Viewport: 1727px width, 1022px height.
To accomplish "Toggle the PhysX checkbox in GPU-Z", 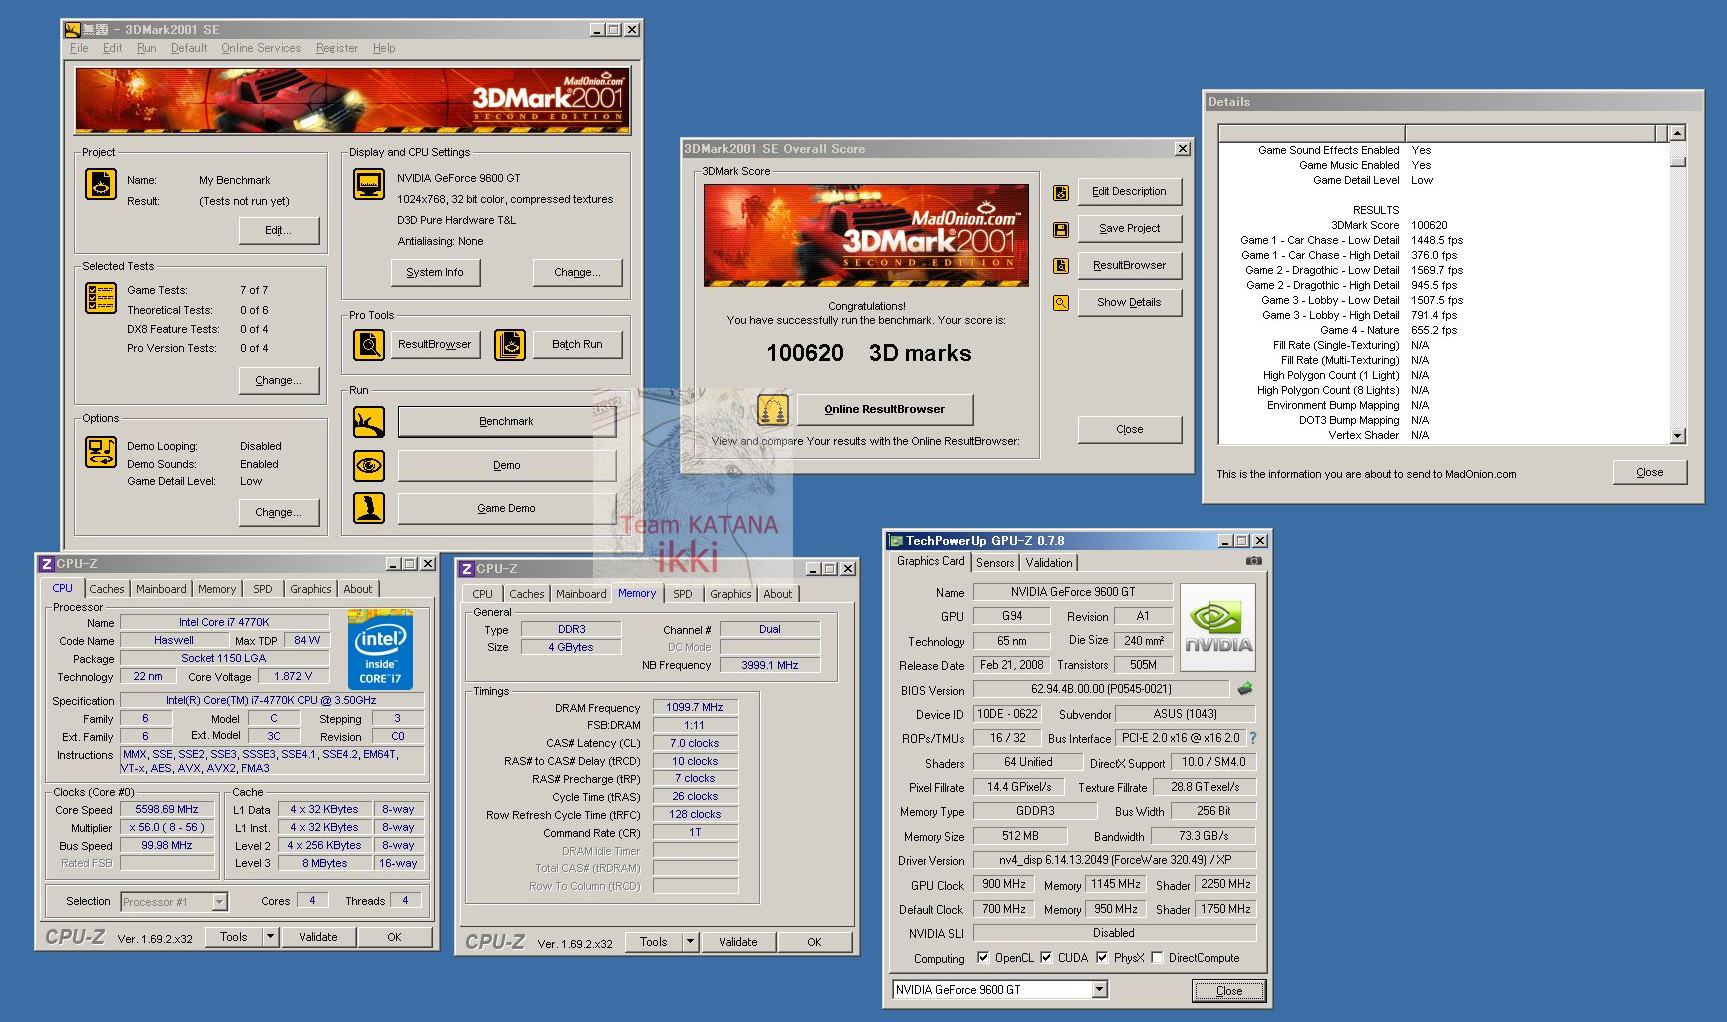I will (x=1102, y=958).
